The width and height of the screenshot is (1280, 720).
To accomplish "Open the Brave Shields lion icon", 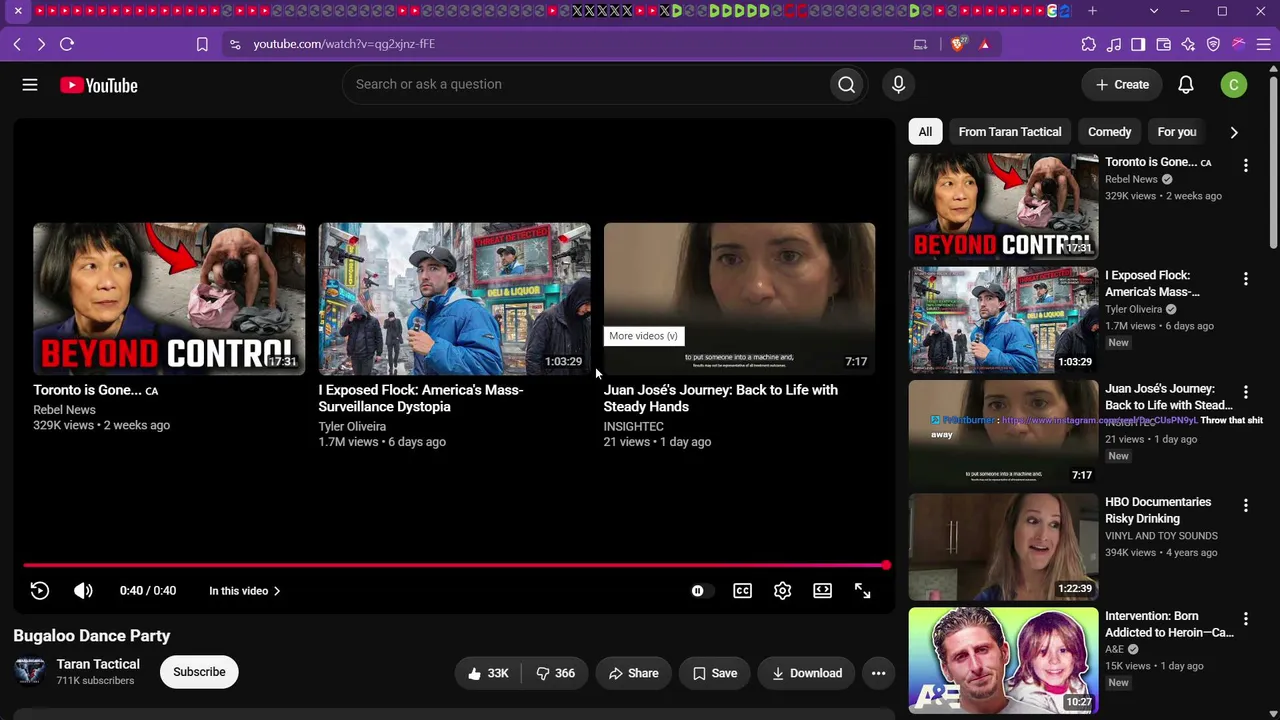I will click(958, 44).
